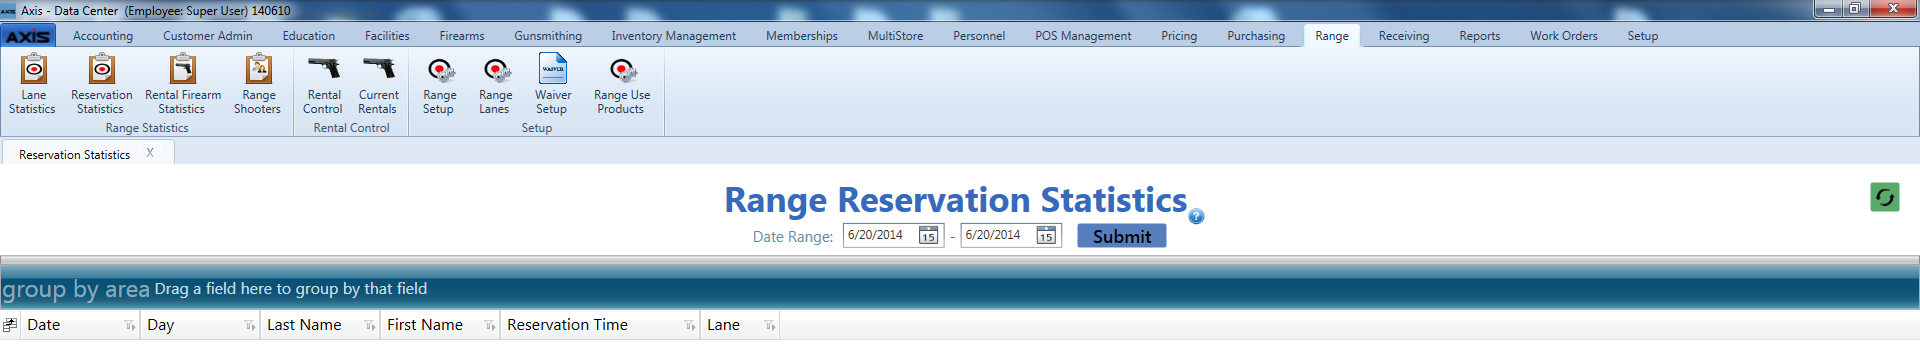Switch to Receiving tab
This screenshot has width=1920, height=363.
[1404, 36]
